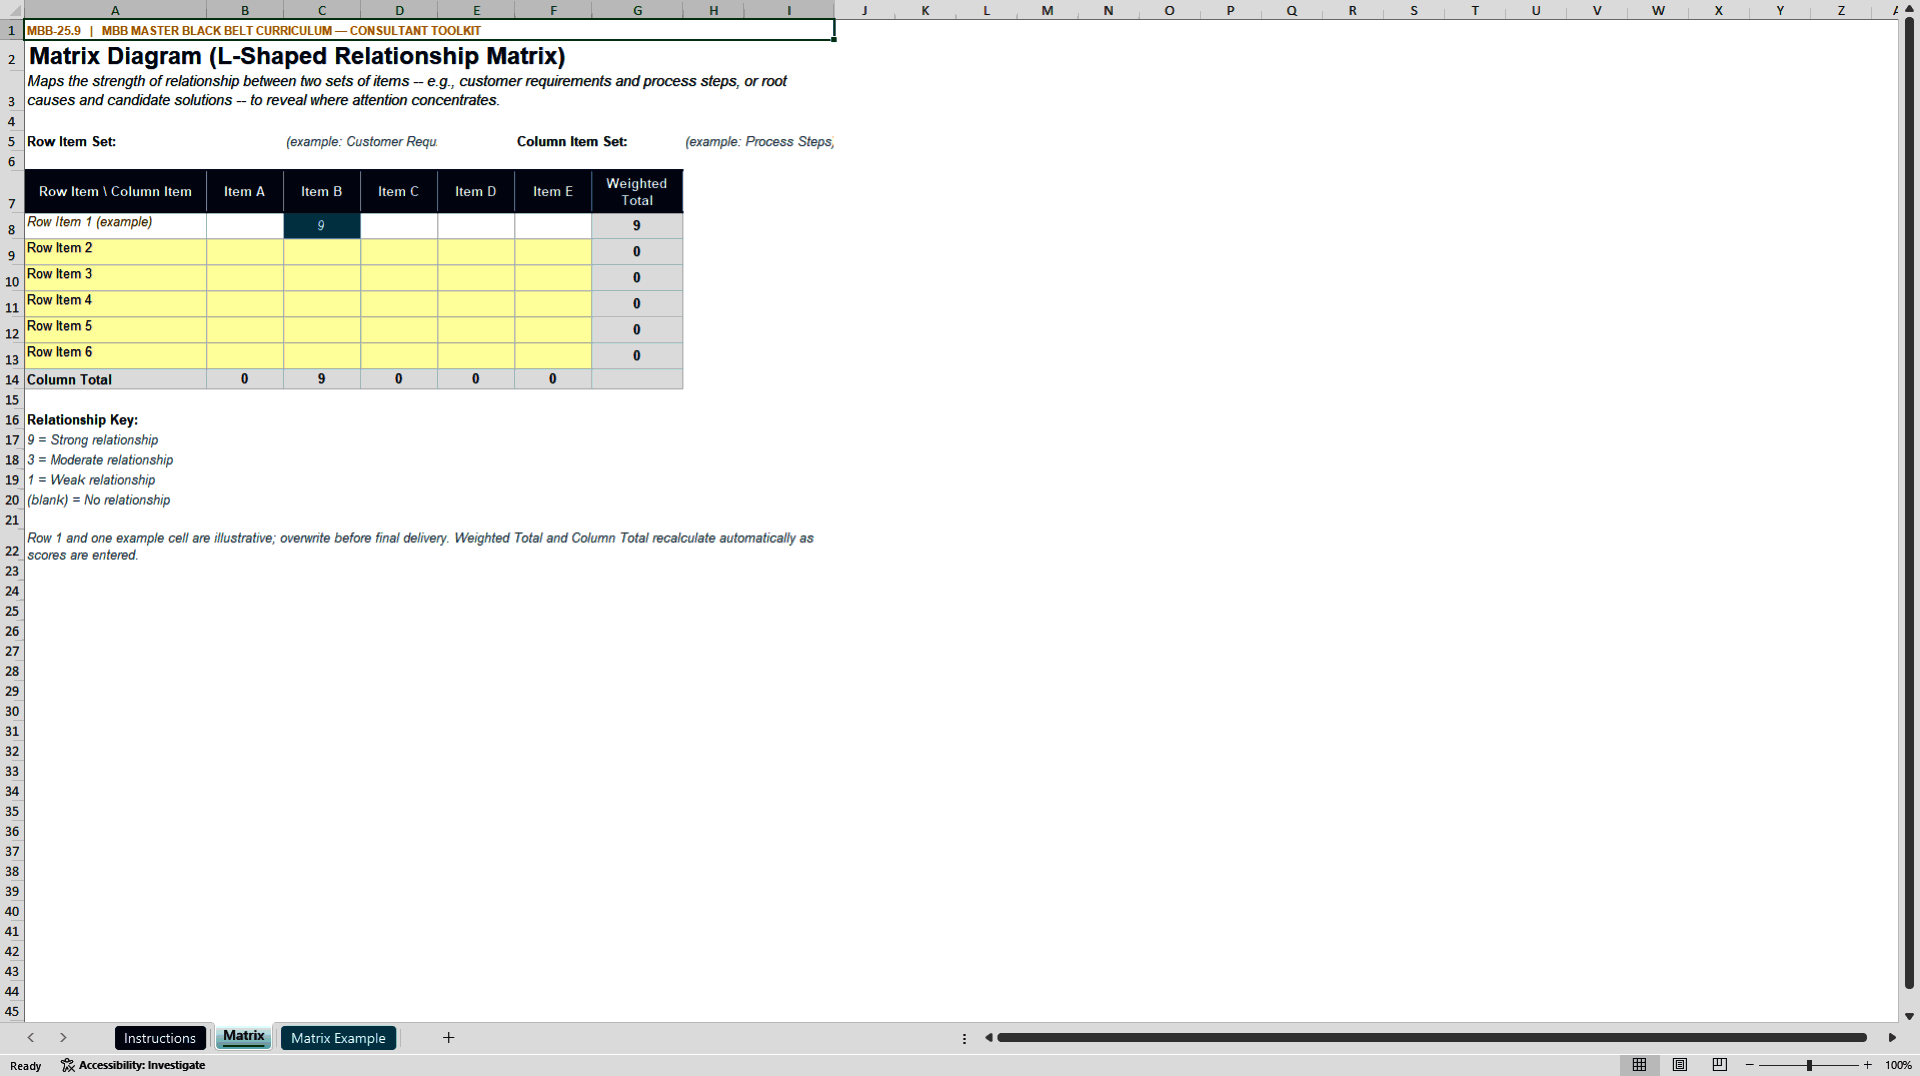Click the 'Row Item 3' cell

pos(115,278)
